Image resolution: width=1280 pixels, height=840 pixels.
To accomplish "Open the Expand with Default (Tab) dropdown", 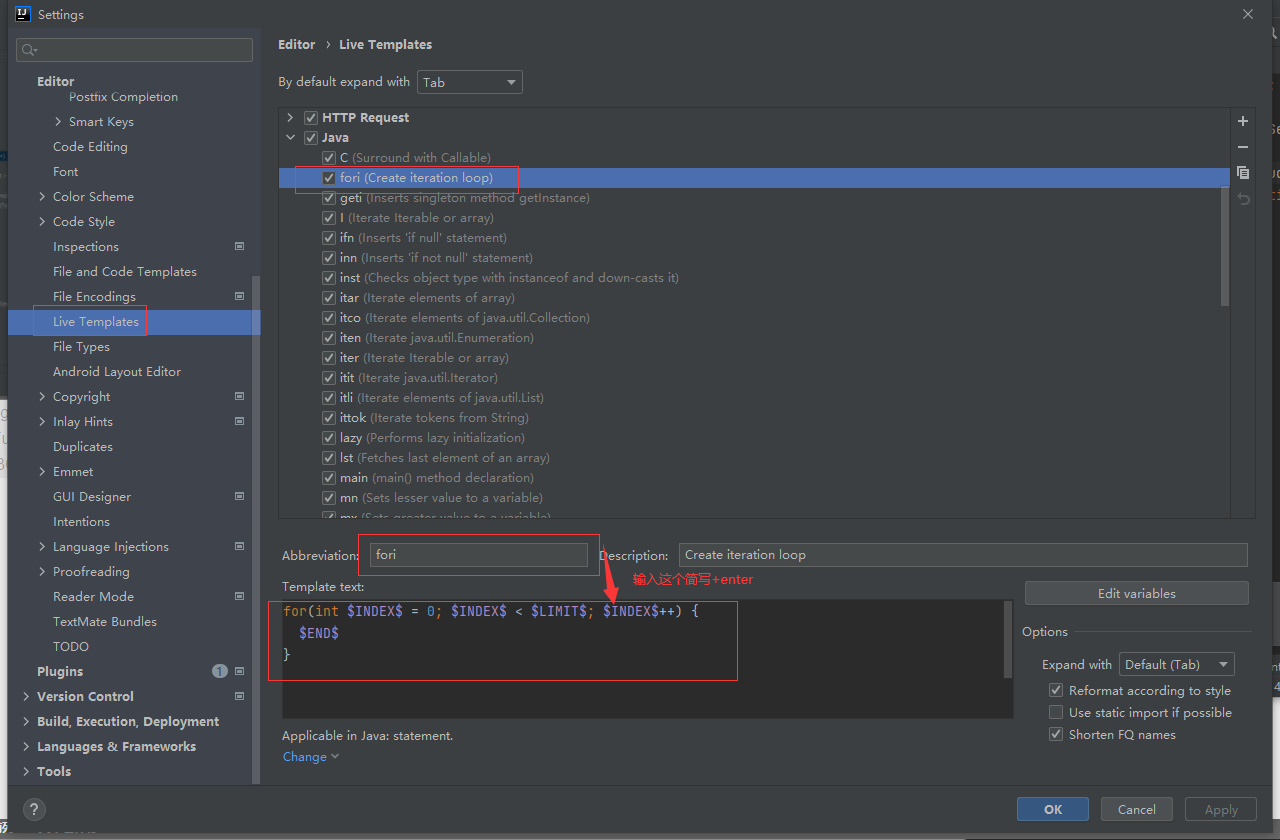I will (1177, 664).
